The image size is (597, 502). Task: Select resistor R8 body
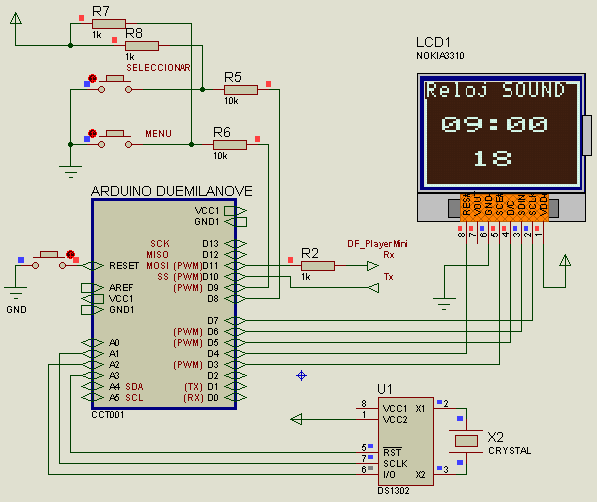[x=142, y=46]
